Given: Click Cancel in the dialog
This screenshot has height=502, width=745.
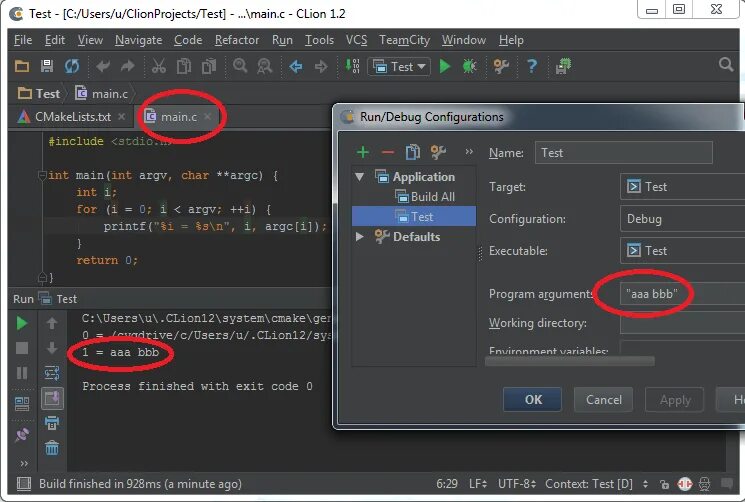Looking at the screenshot, I should [603, 399].
